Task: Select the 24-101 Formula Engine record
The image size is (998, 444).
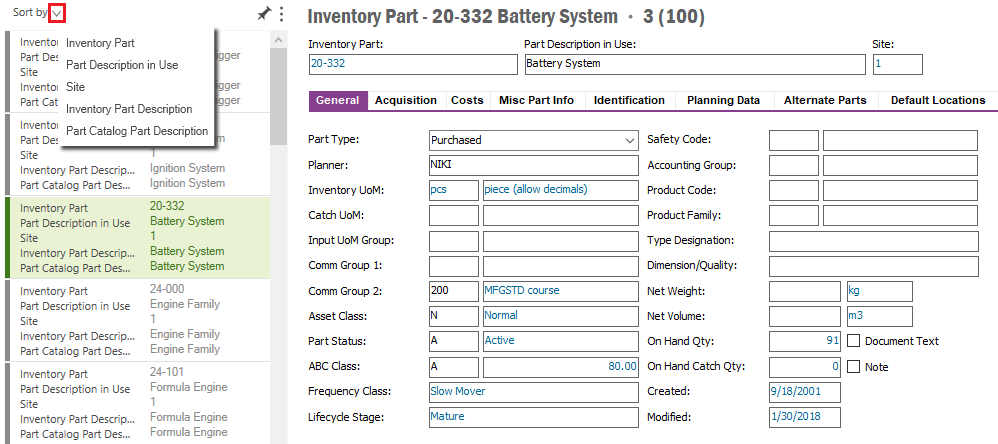Action: [x=140, y=402]
